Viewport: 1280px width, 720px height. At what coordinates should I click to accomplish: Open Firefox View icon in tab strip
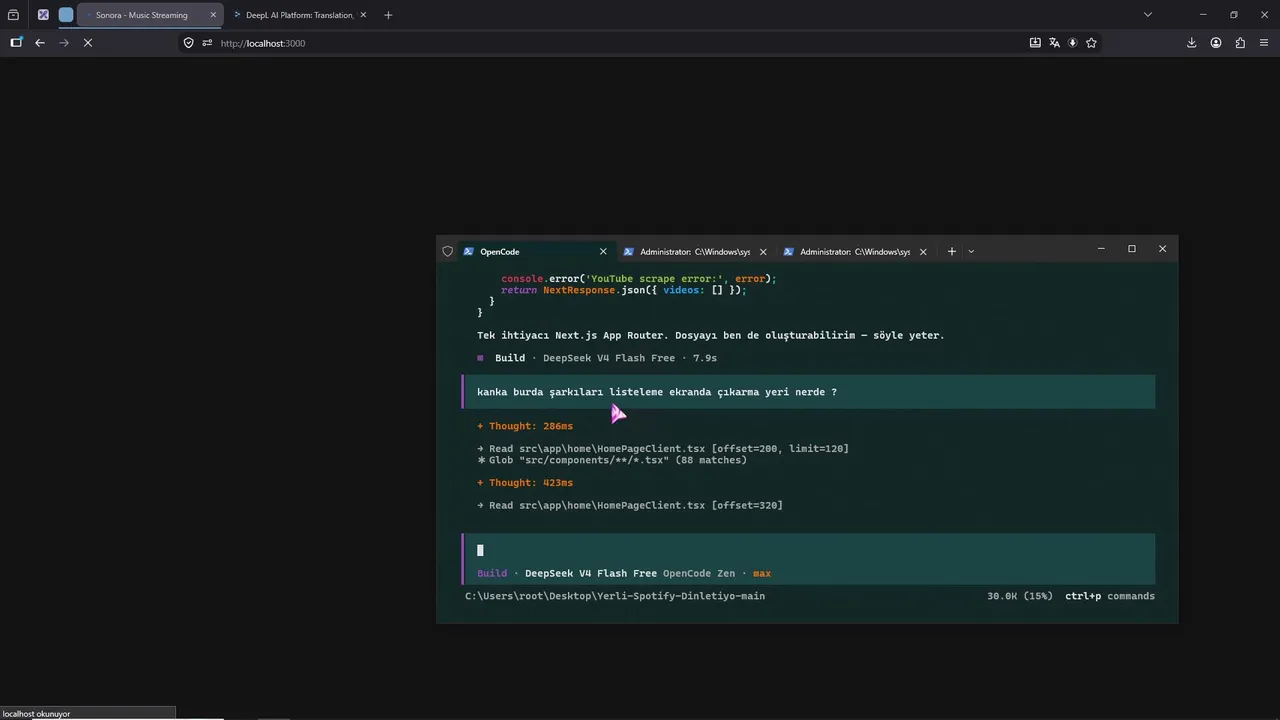click(x=13, y=15)
